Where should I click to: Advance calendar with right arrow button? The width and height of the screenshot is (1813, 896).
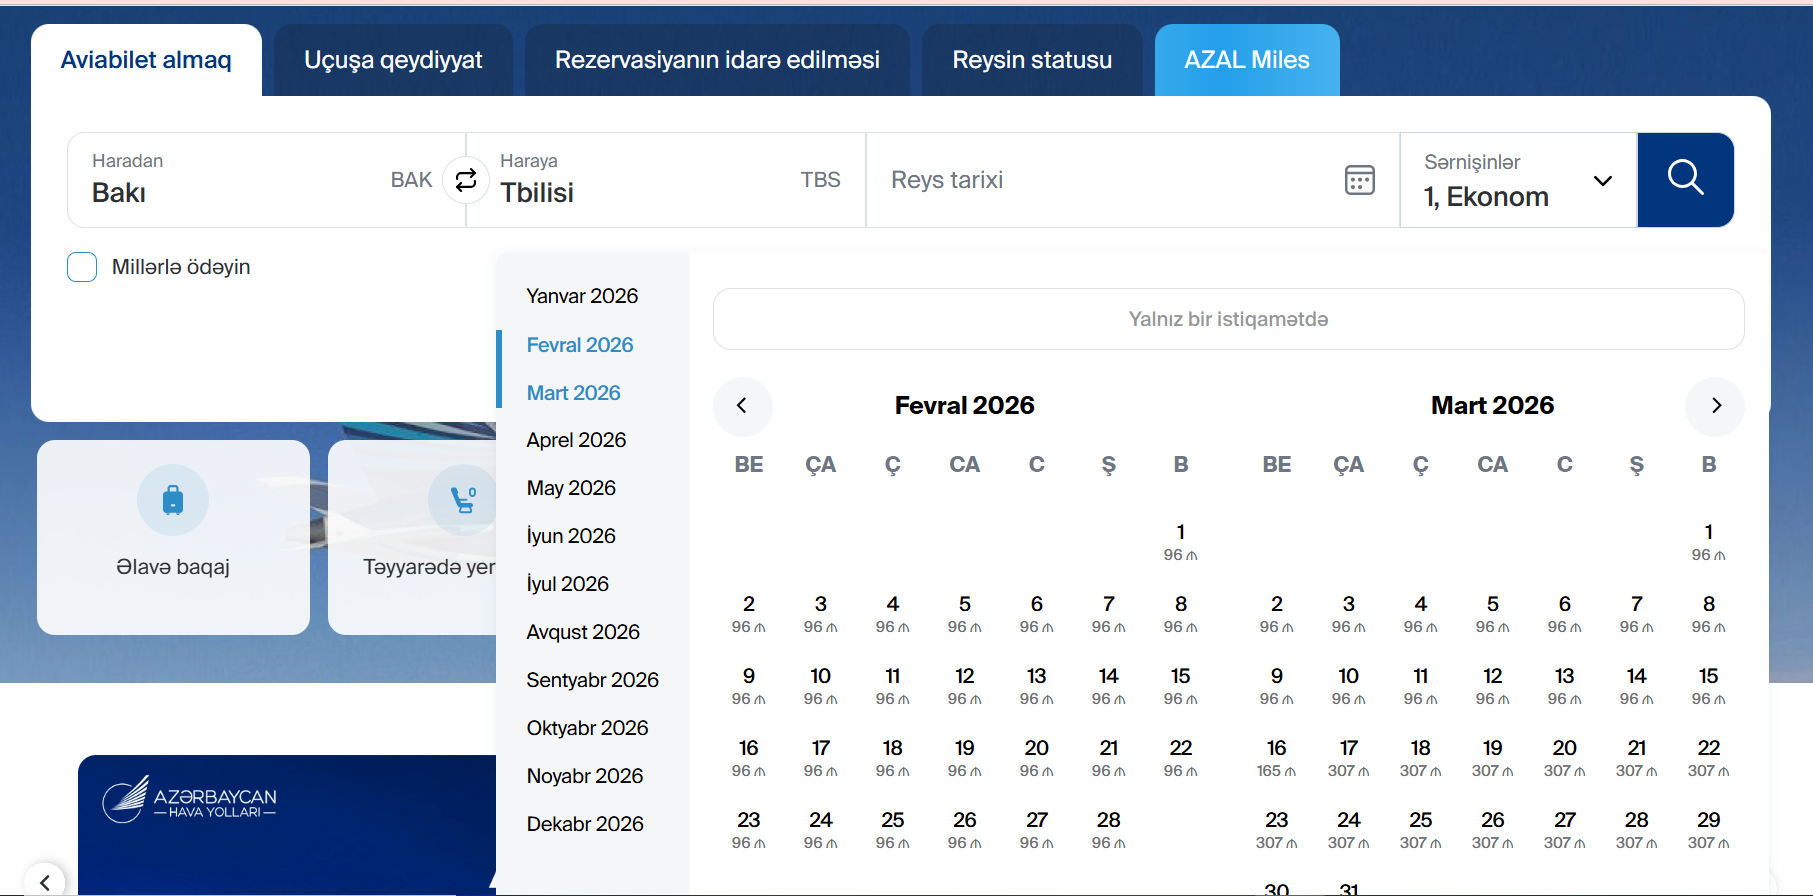pyautogui.click(x=1715, y=406)
